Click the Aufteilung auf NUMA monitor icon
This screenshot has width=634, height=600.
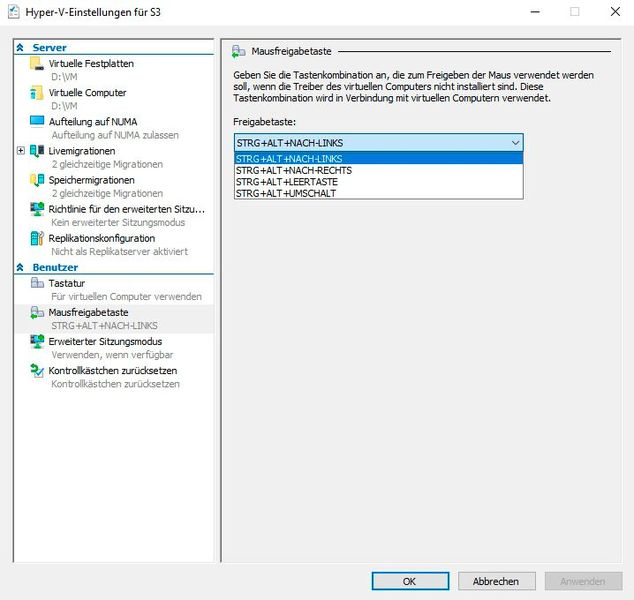point(37,121)
